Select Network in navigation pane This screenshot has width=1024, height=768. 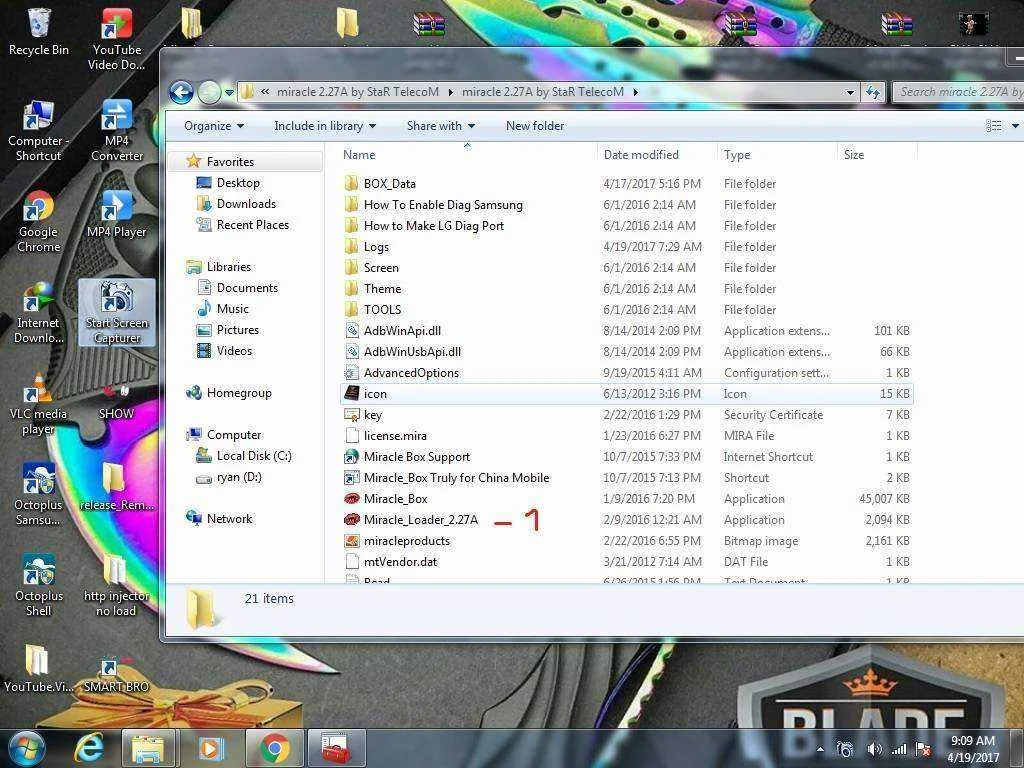pos(229,519)
